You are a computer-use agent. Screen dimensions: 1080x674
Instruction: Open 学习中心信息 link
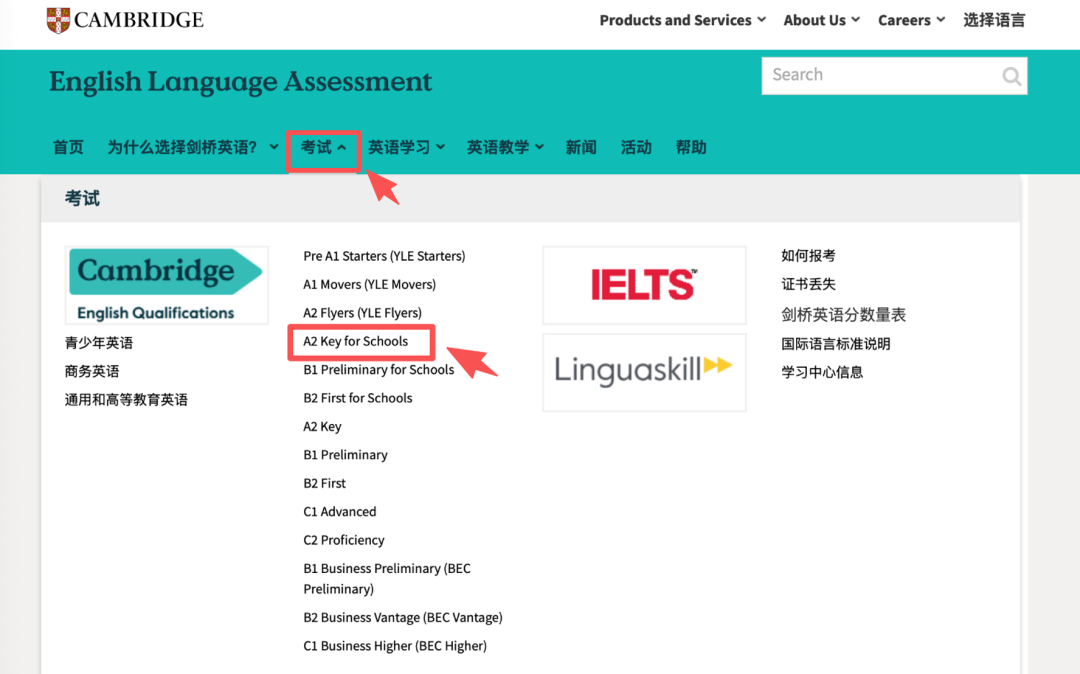point(822,372)
